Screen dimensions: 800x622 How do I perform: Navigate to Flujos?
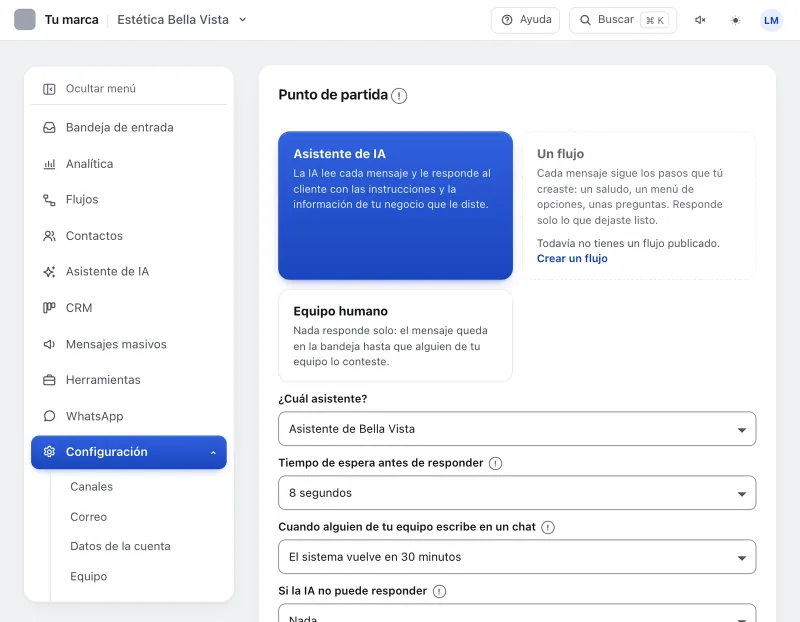(129, 200)
